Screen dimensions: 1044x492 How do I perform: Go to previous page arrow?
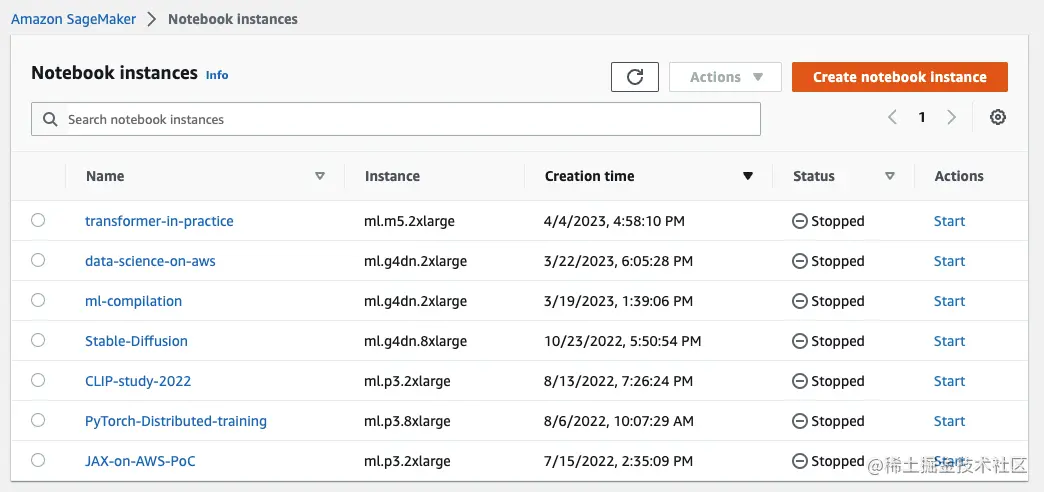click(892, 118)
